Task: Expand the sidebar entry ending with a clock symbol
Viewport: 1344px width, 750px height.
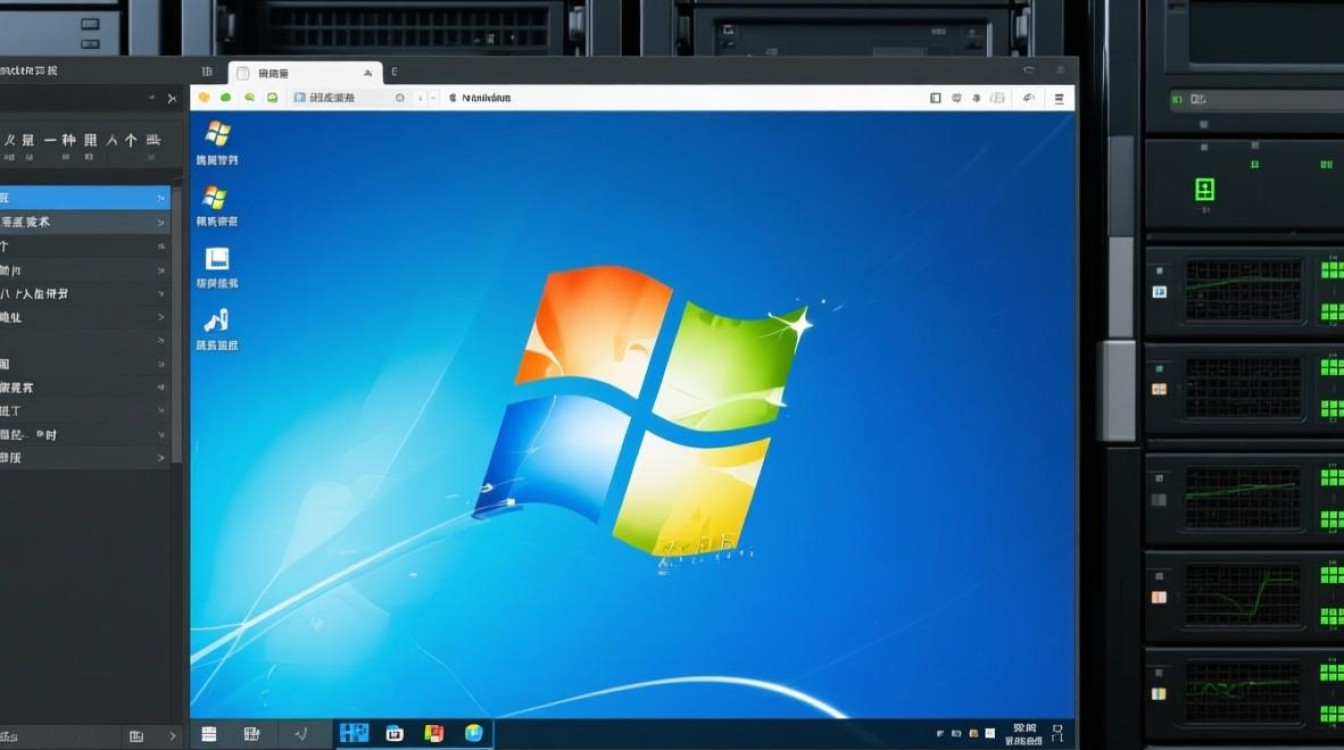Action: click(160, 434)
